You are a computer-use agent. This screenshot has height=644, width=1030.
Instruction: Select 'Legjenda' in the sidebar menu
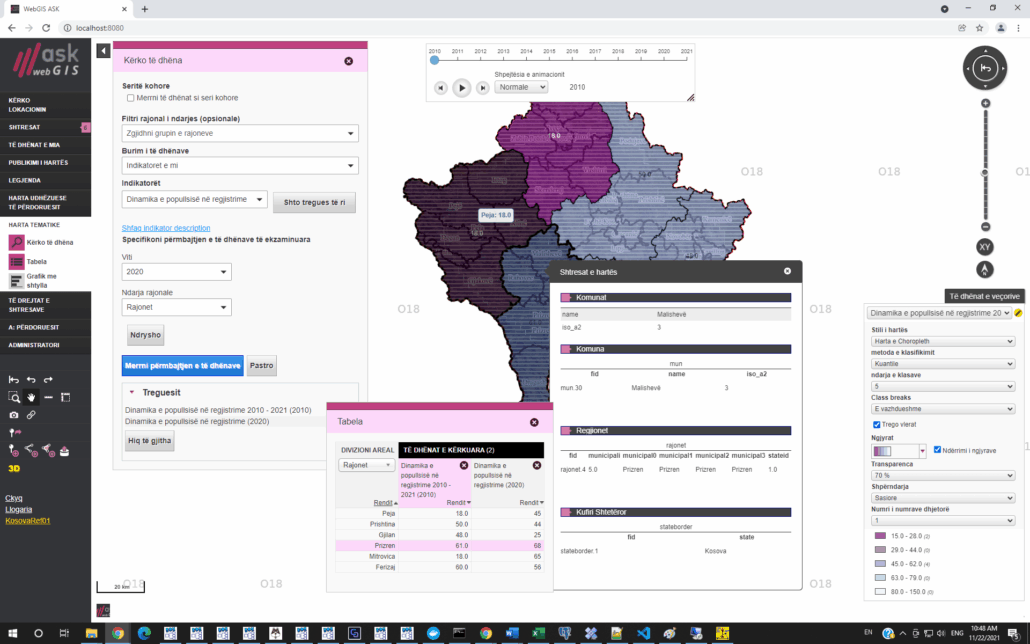pos(25,179)
